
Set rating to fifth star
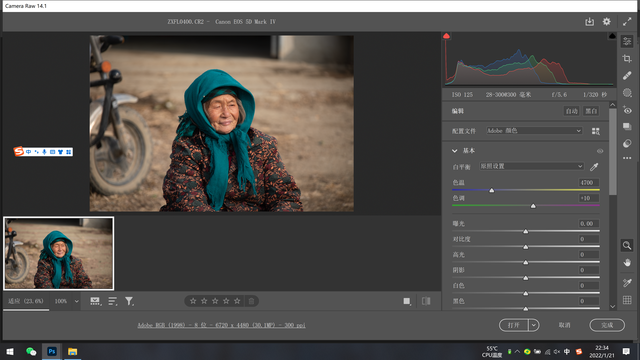point(237,301)
